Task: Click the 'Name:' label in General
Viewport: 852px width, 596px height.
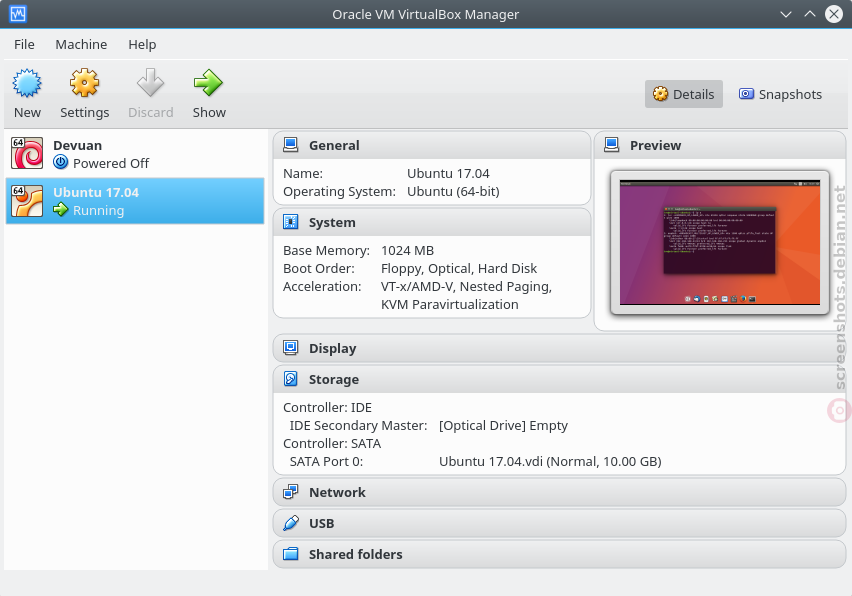Action: (303, 173)
